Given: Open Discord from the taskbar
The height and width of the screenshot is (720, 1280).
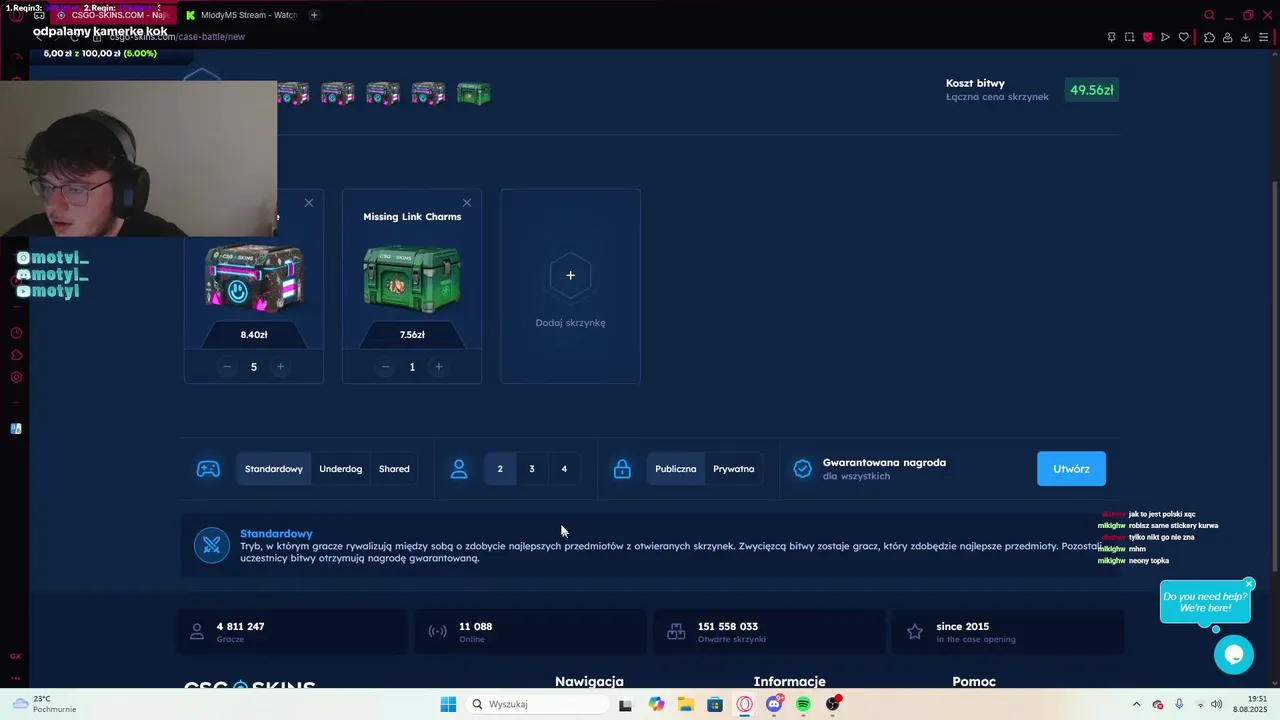Looking at the screenshot, I should pos(774,704).
